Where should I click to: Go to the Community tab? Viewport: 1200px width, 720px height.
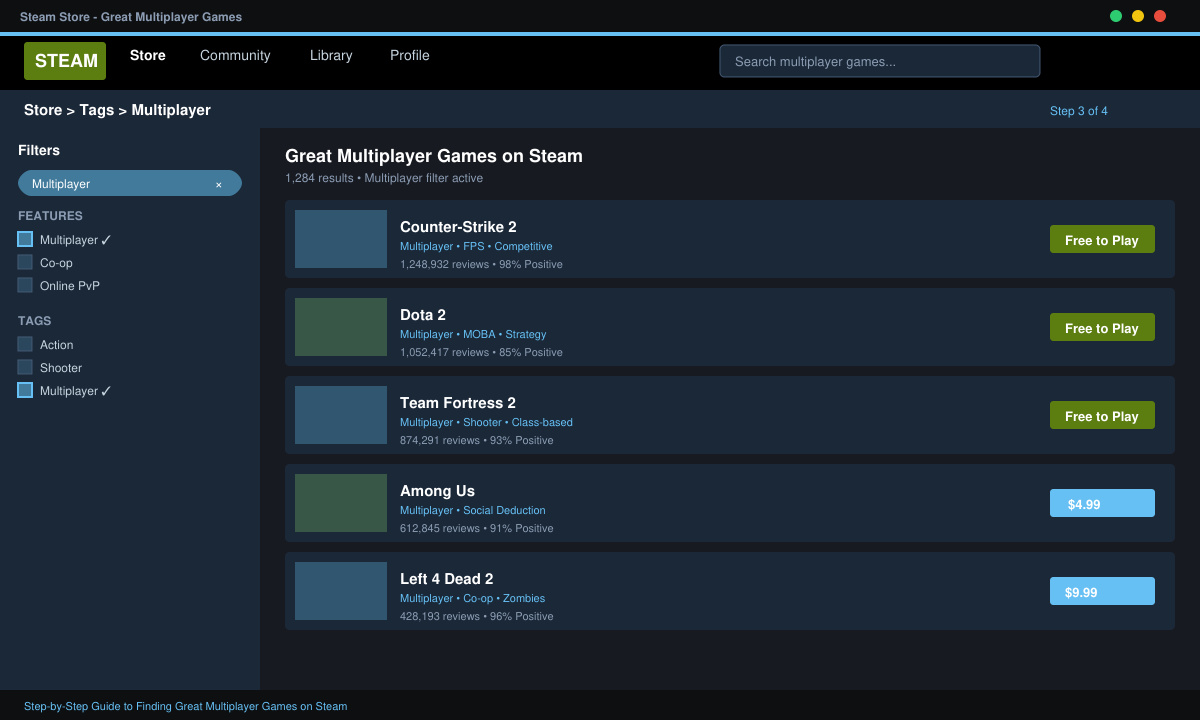[235, 55]
